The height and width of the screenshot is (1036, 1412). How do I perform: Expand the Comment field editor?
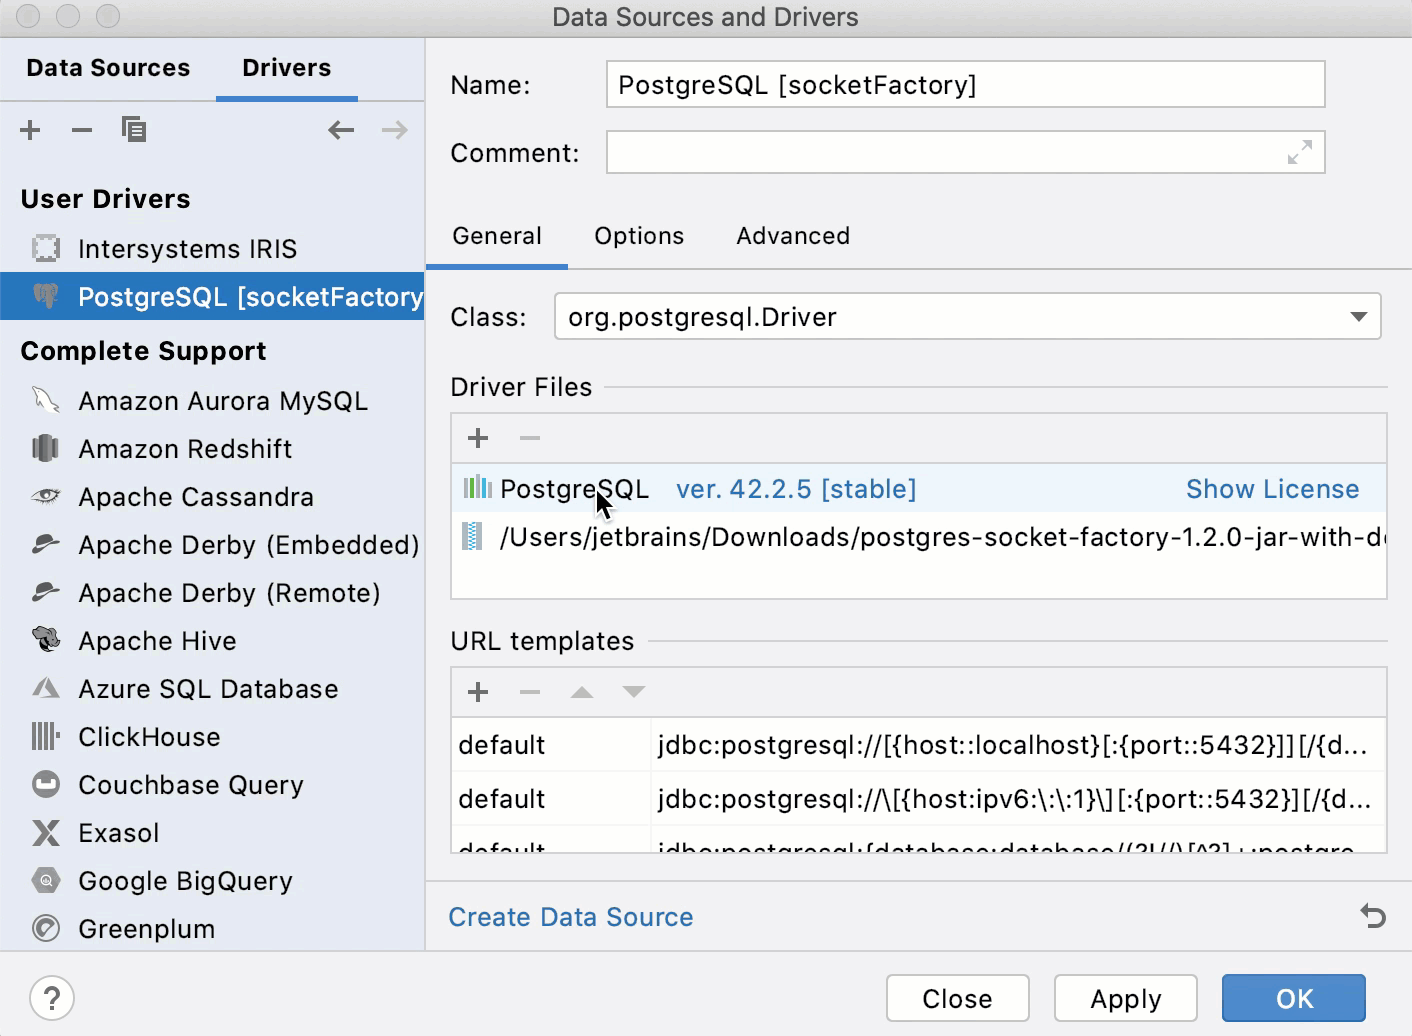[x=1299, y=152]
